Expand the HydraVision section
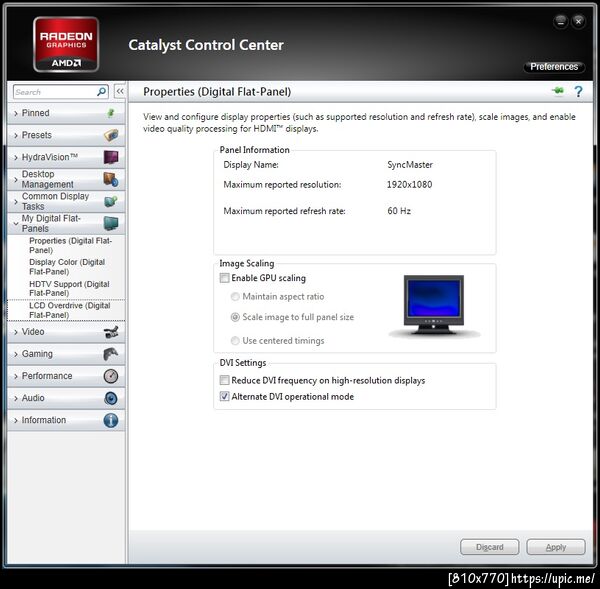 66,157
